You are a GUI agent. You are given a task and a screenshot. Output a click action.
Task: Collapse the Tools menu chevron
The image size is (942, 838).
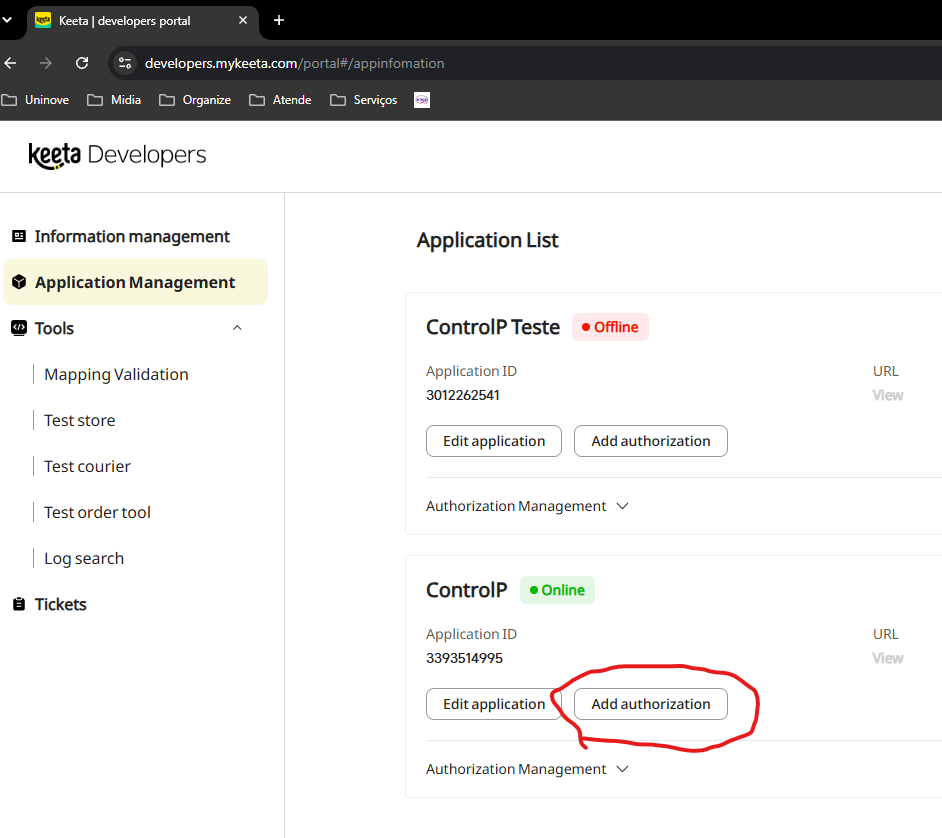[x=237, y=328]
